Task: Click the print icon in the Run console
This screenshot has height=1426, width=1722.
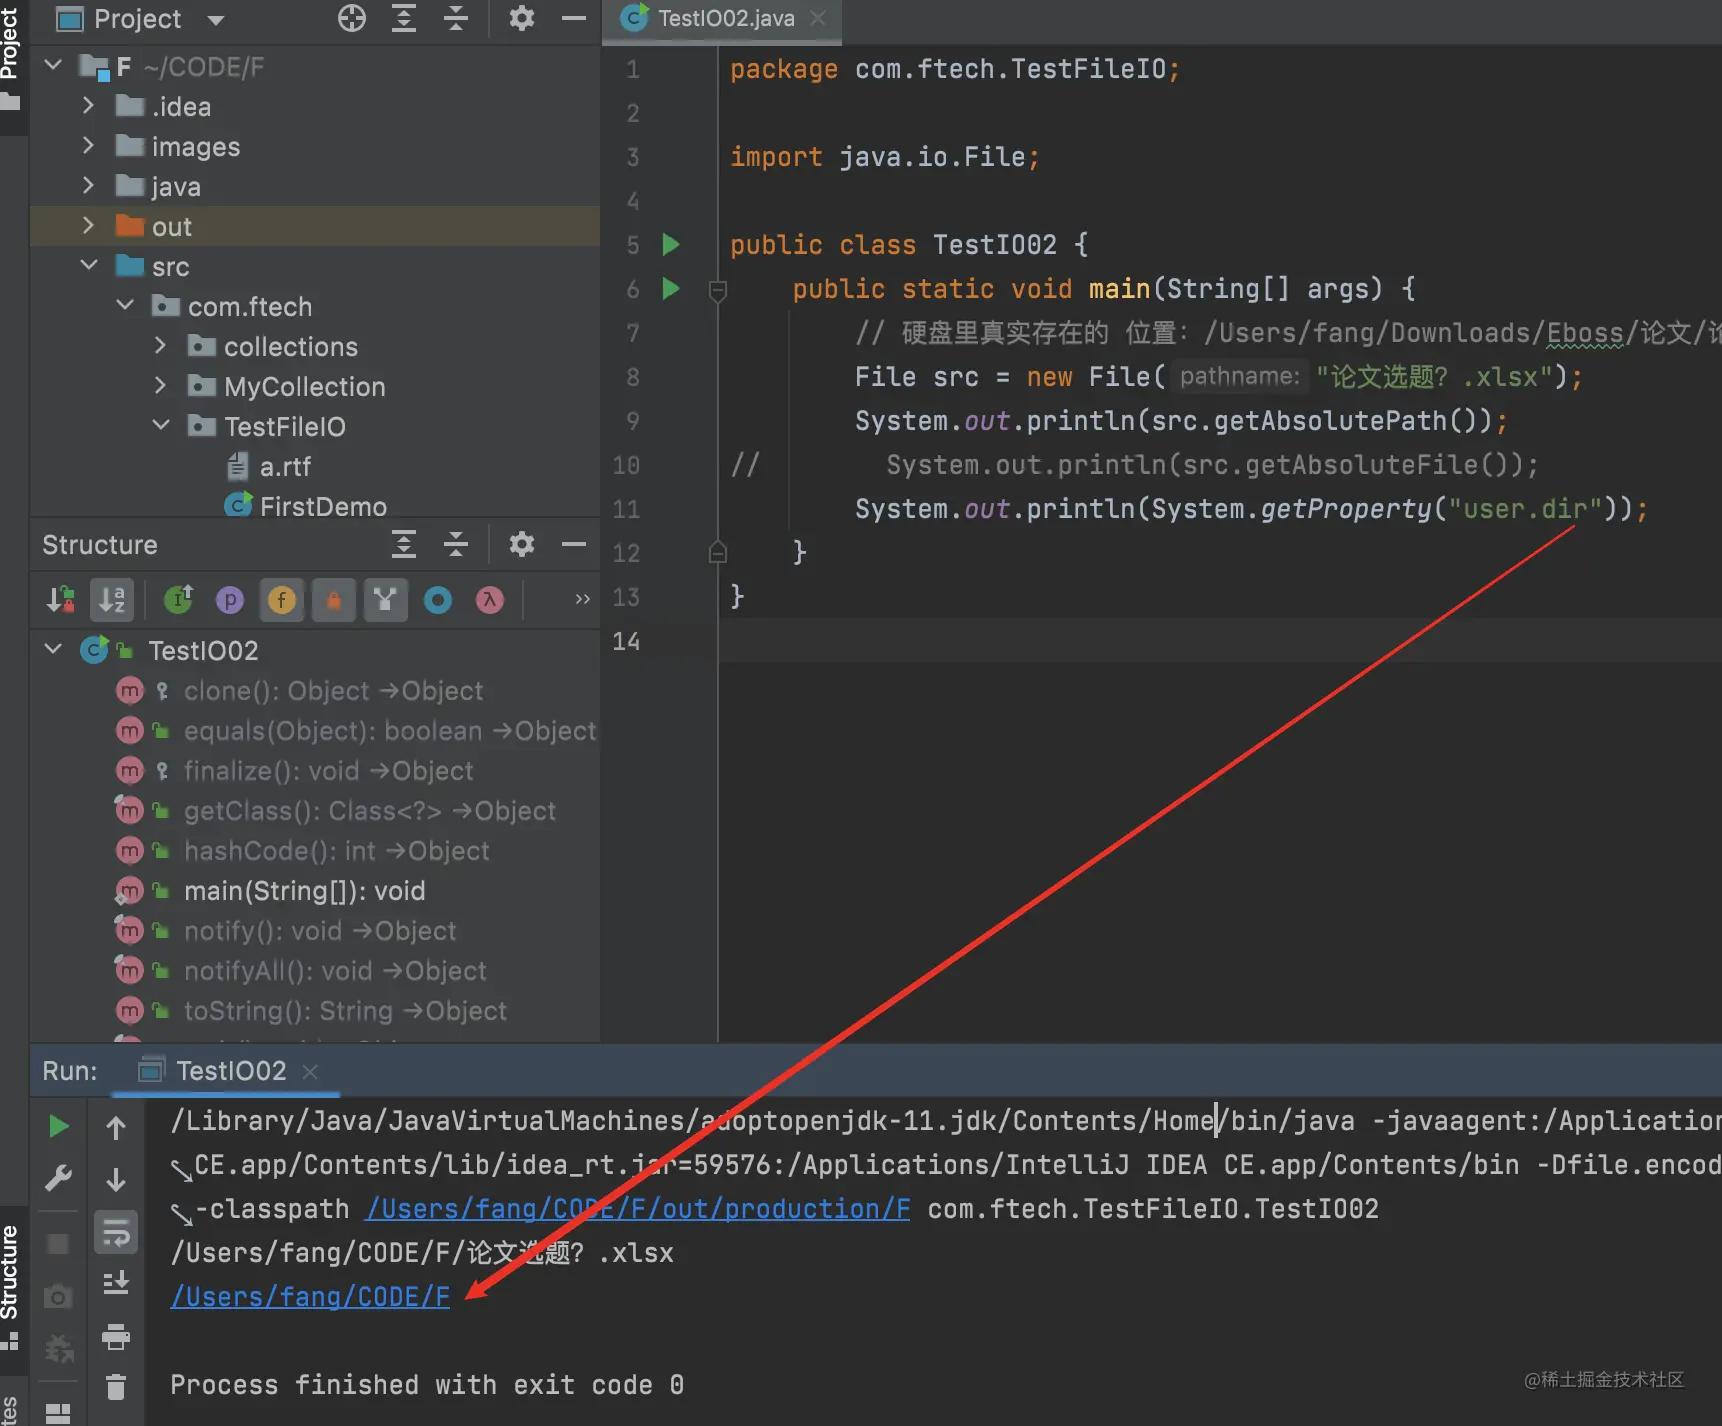Action: 116,1336
